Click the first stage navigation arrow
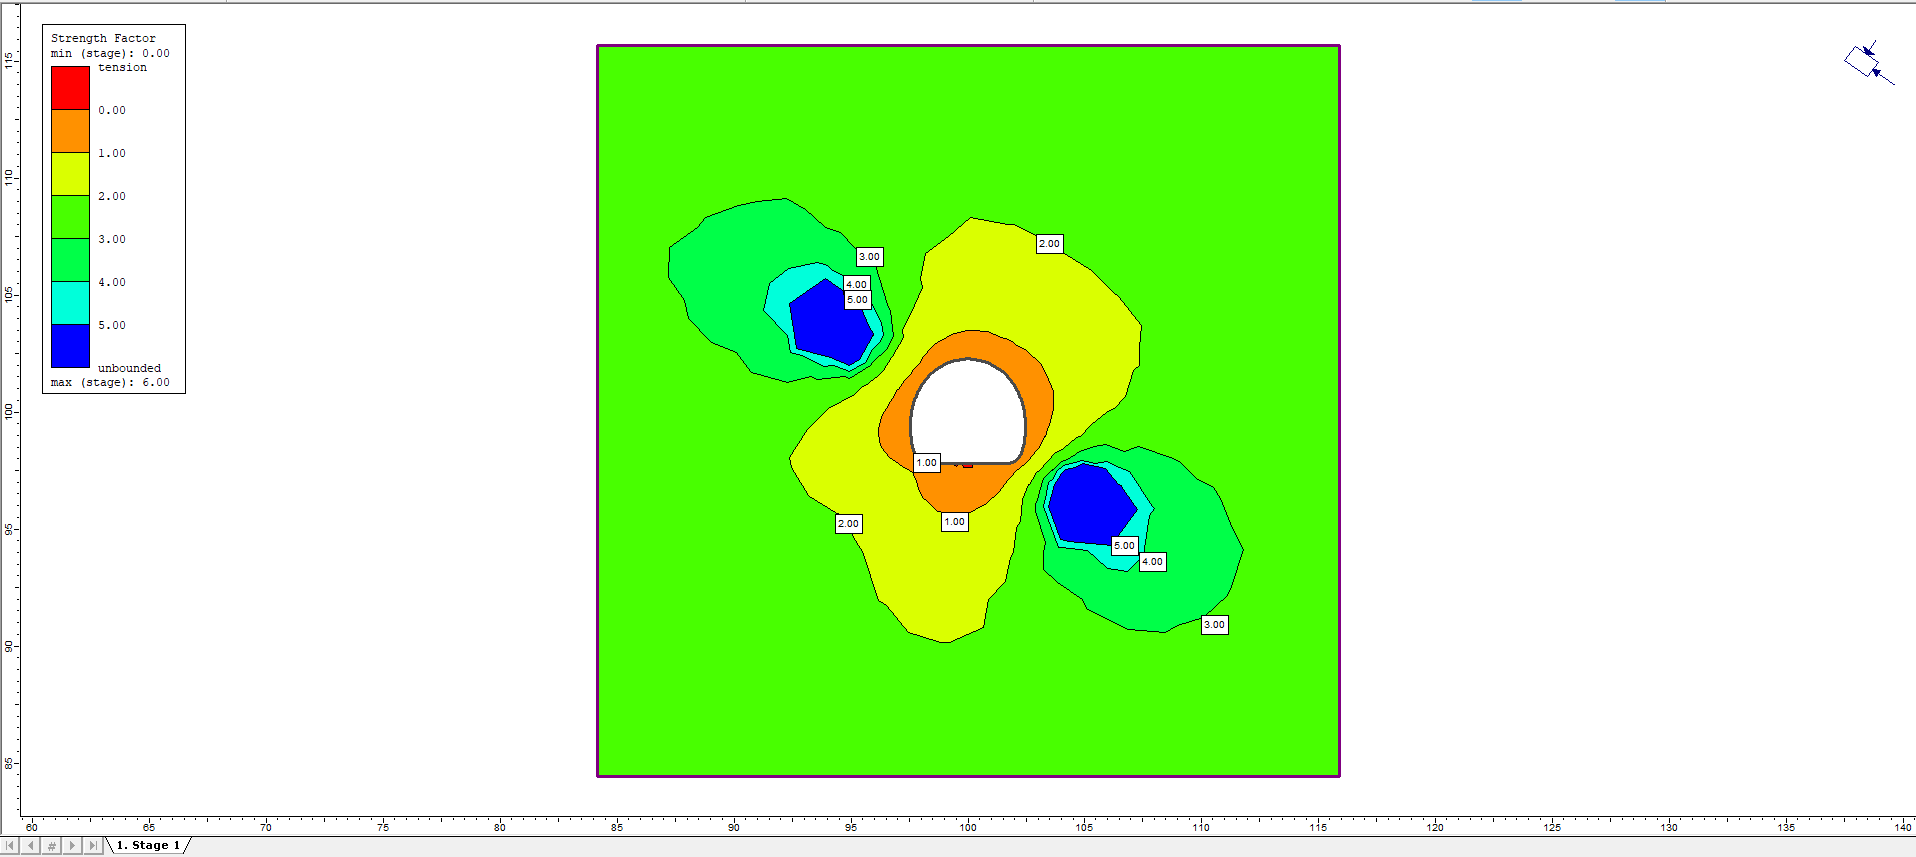Image resolution: width=1916 pixels, height=857 pixels. [x=11, y=846]
